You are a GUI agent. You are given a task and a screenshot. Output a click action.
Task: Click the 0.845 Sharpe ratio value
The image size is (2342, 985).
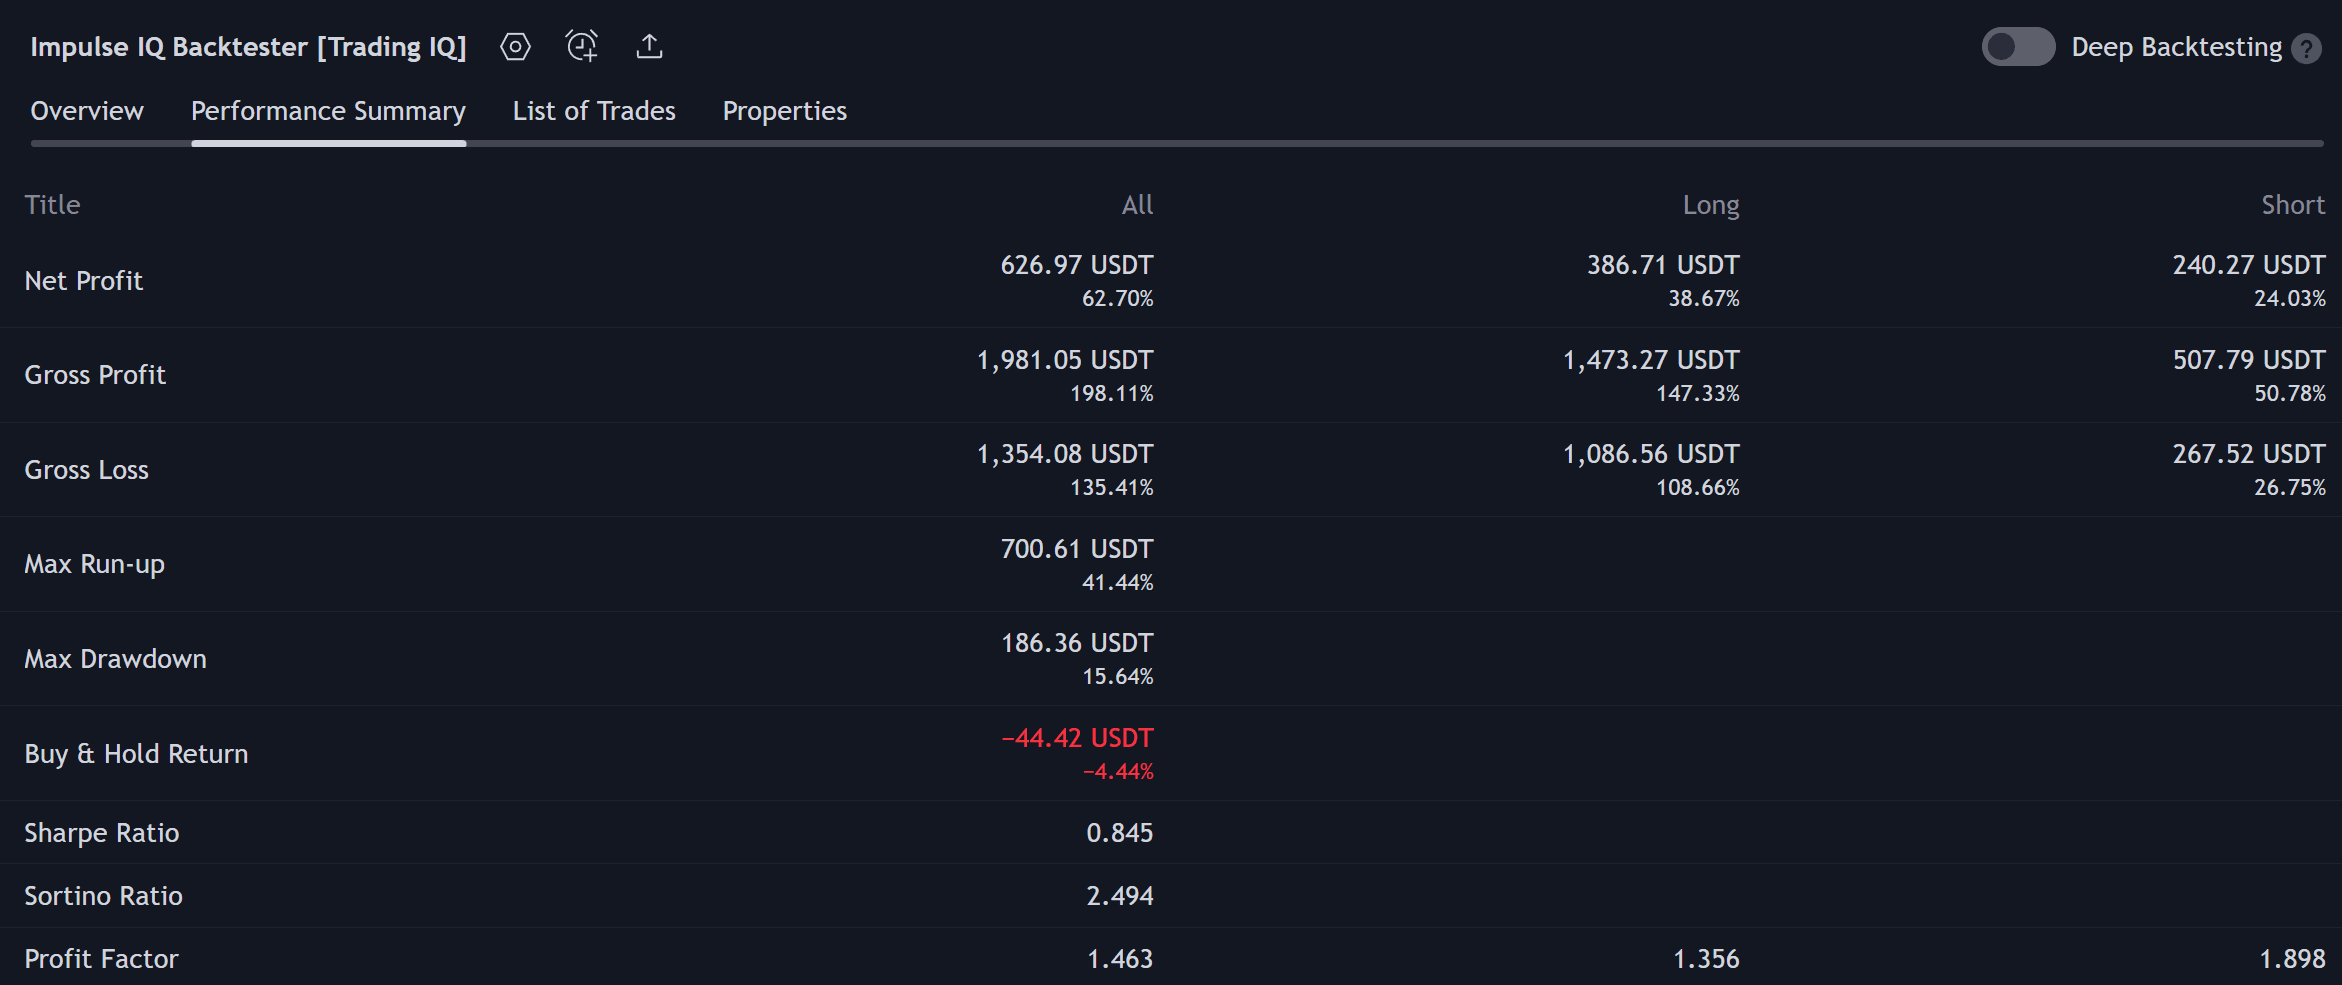[x=1120, y=833]
